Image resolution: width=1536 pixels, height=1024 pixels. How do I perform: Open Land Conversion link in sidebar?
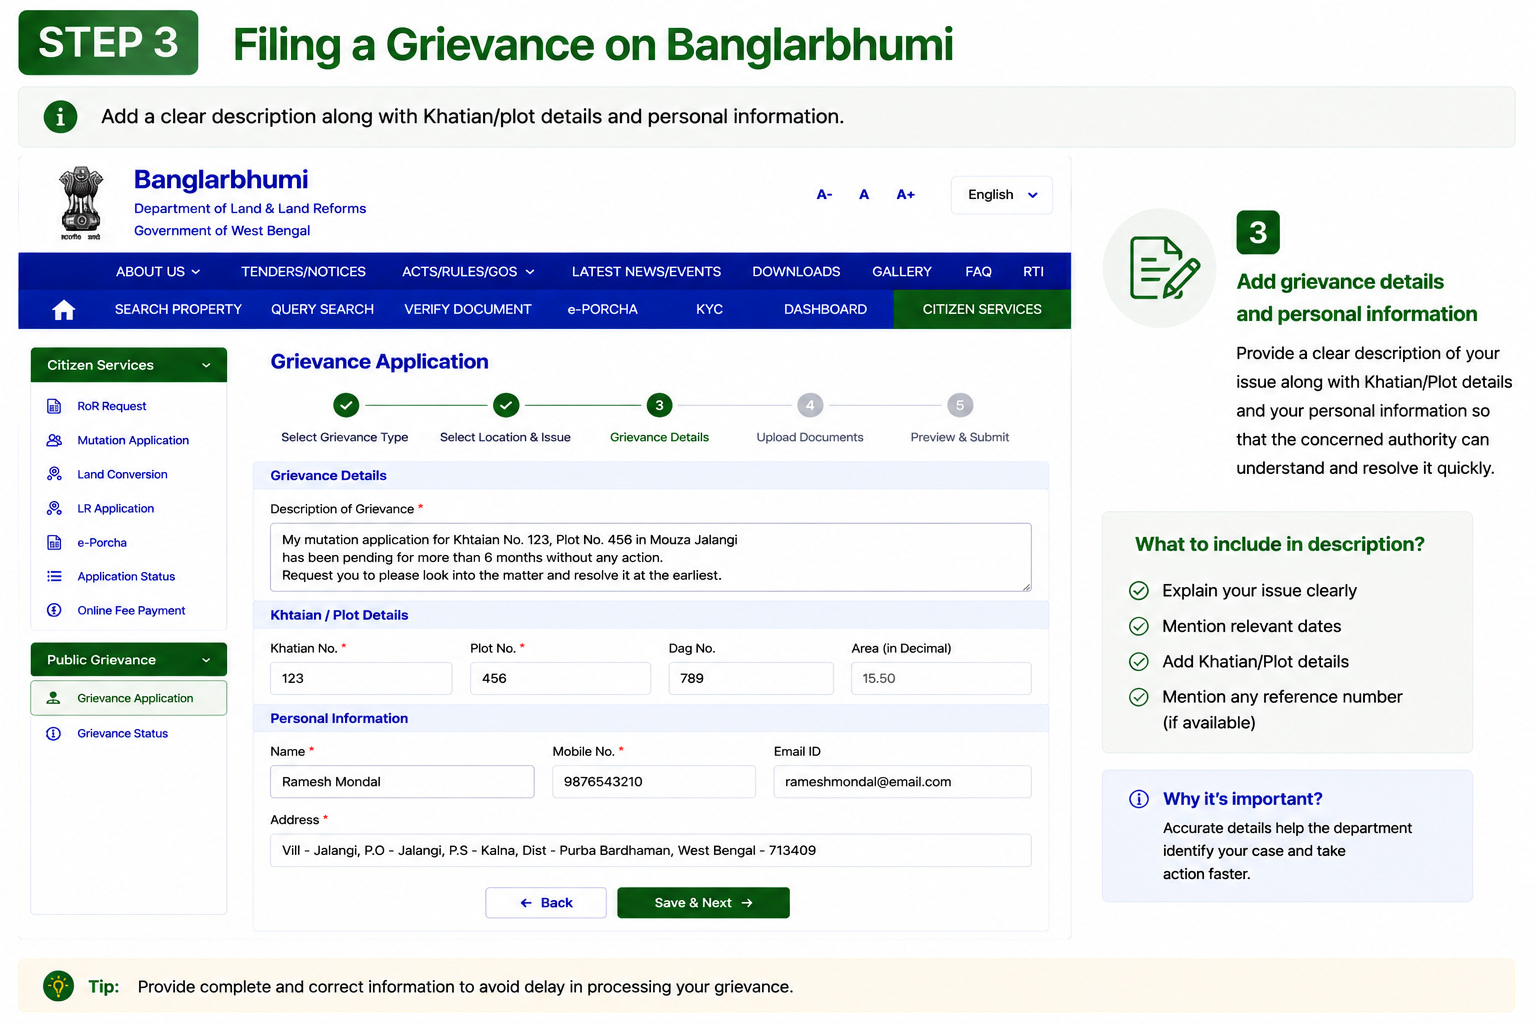(122, 474)
